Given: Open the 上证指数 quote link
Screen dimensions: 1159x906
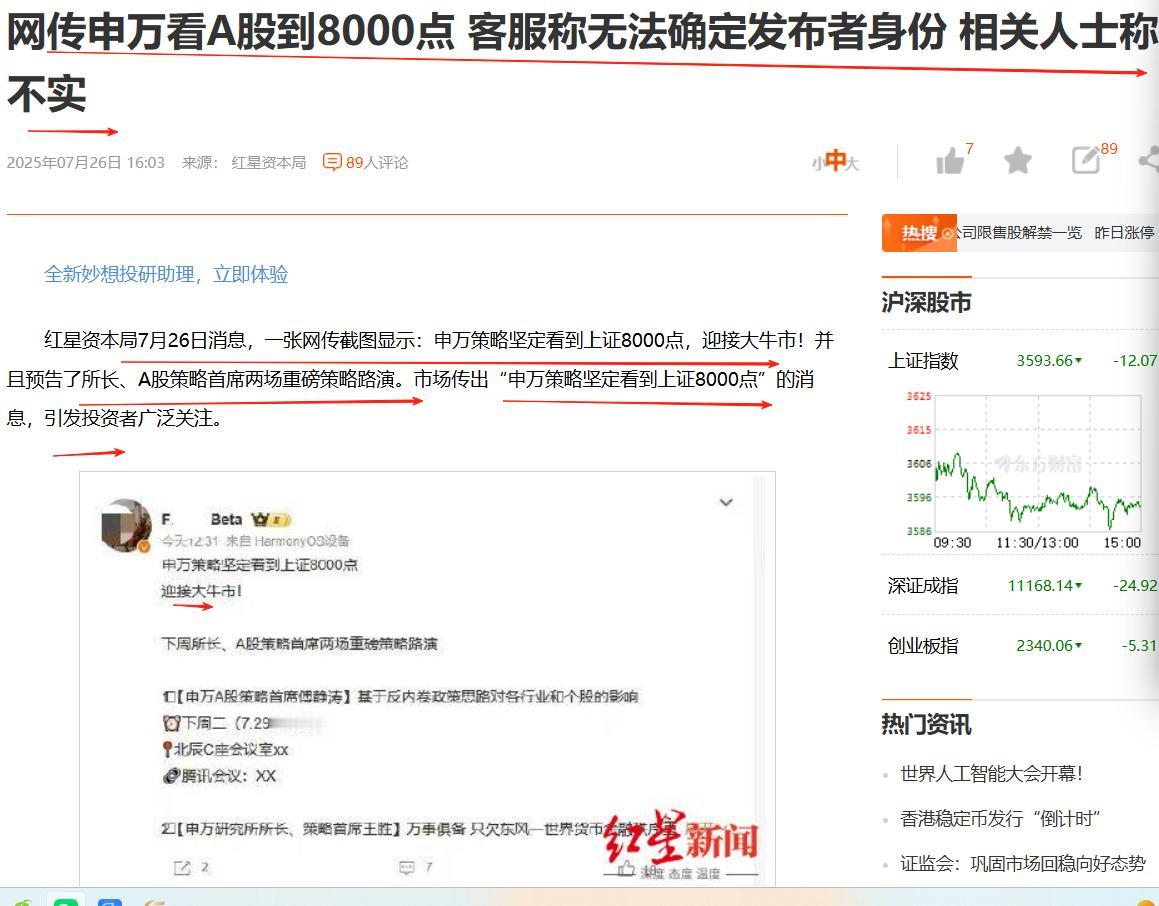Looking at the screenshot, I should pos(922,361).
